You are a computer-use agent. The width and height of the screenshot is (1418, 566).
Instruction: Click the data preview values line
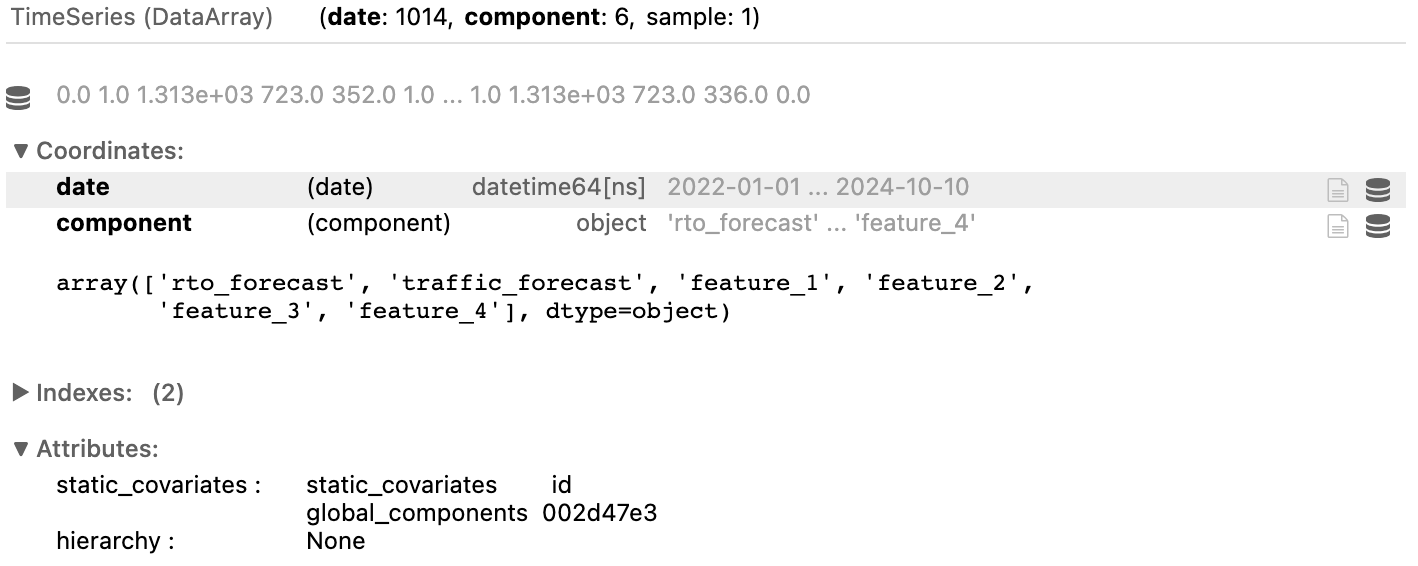coord(433,96)
